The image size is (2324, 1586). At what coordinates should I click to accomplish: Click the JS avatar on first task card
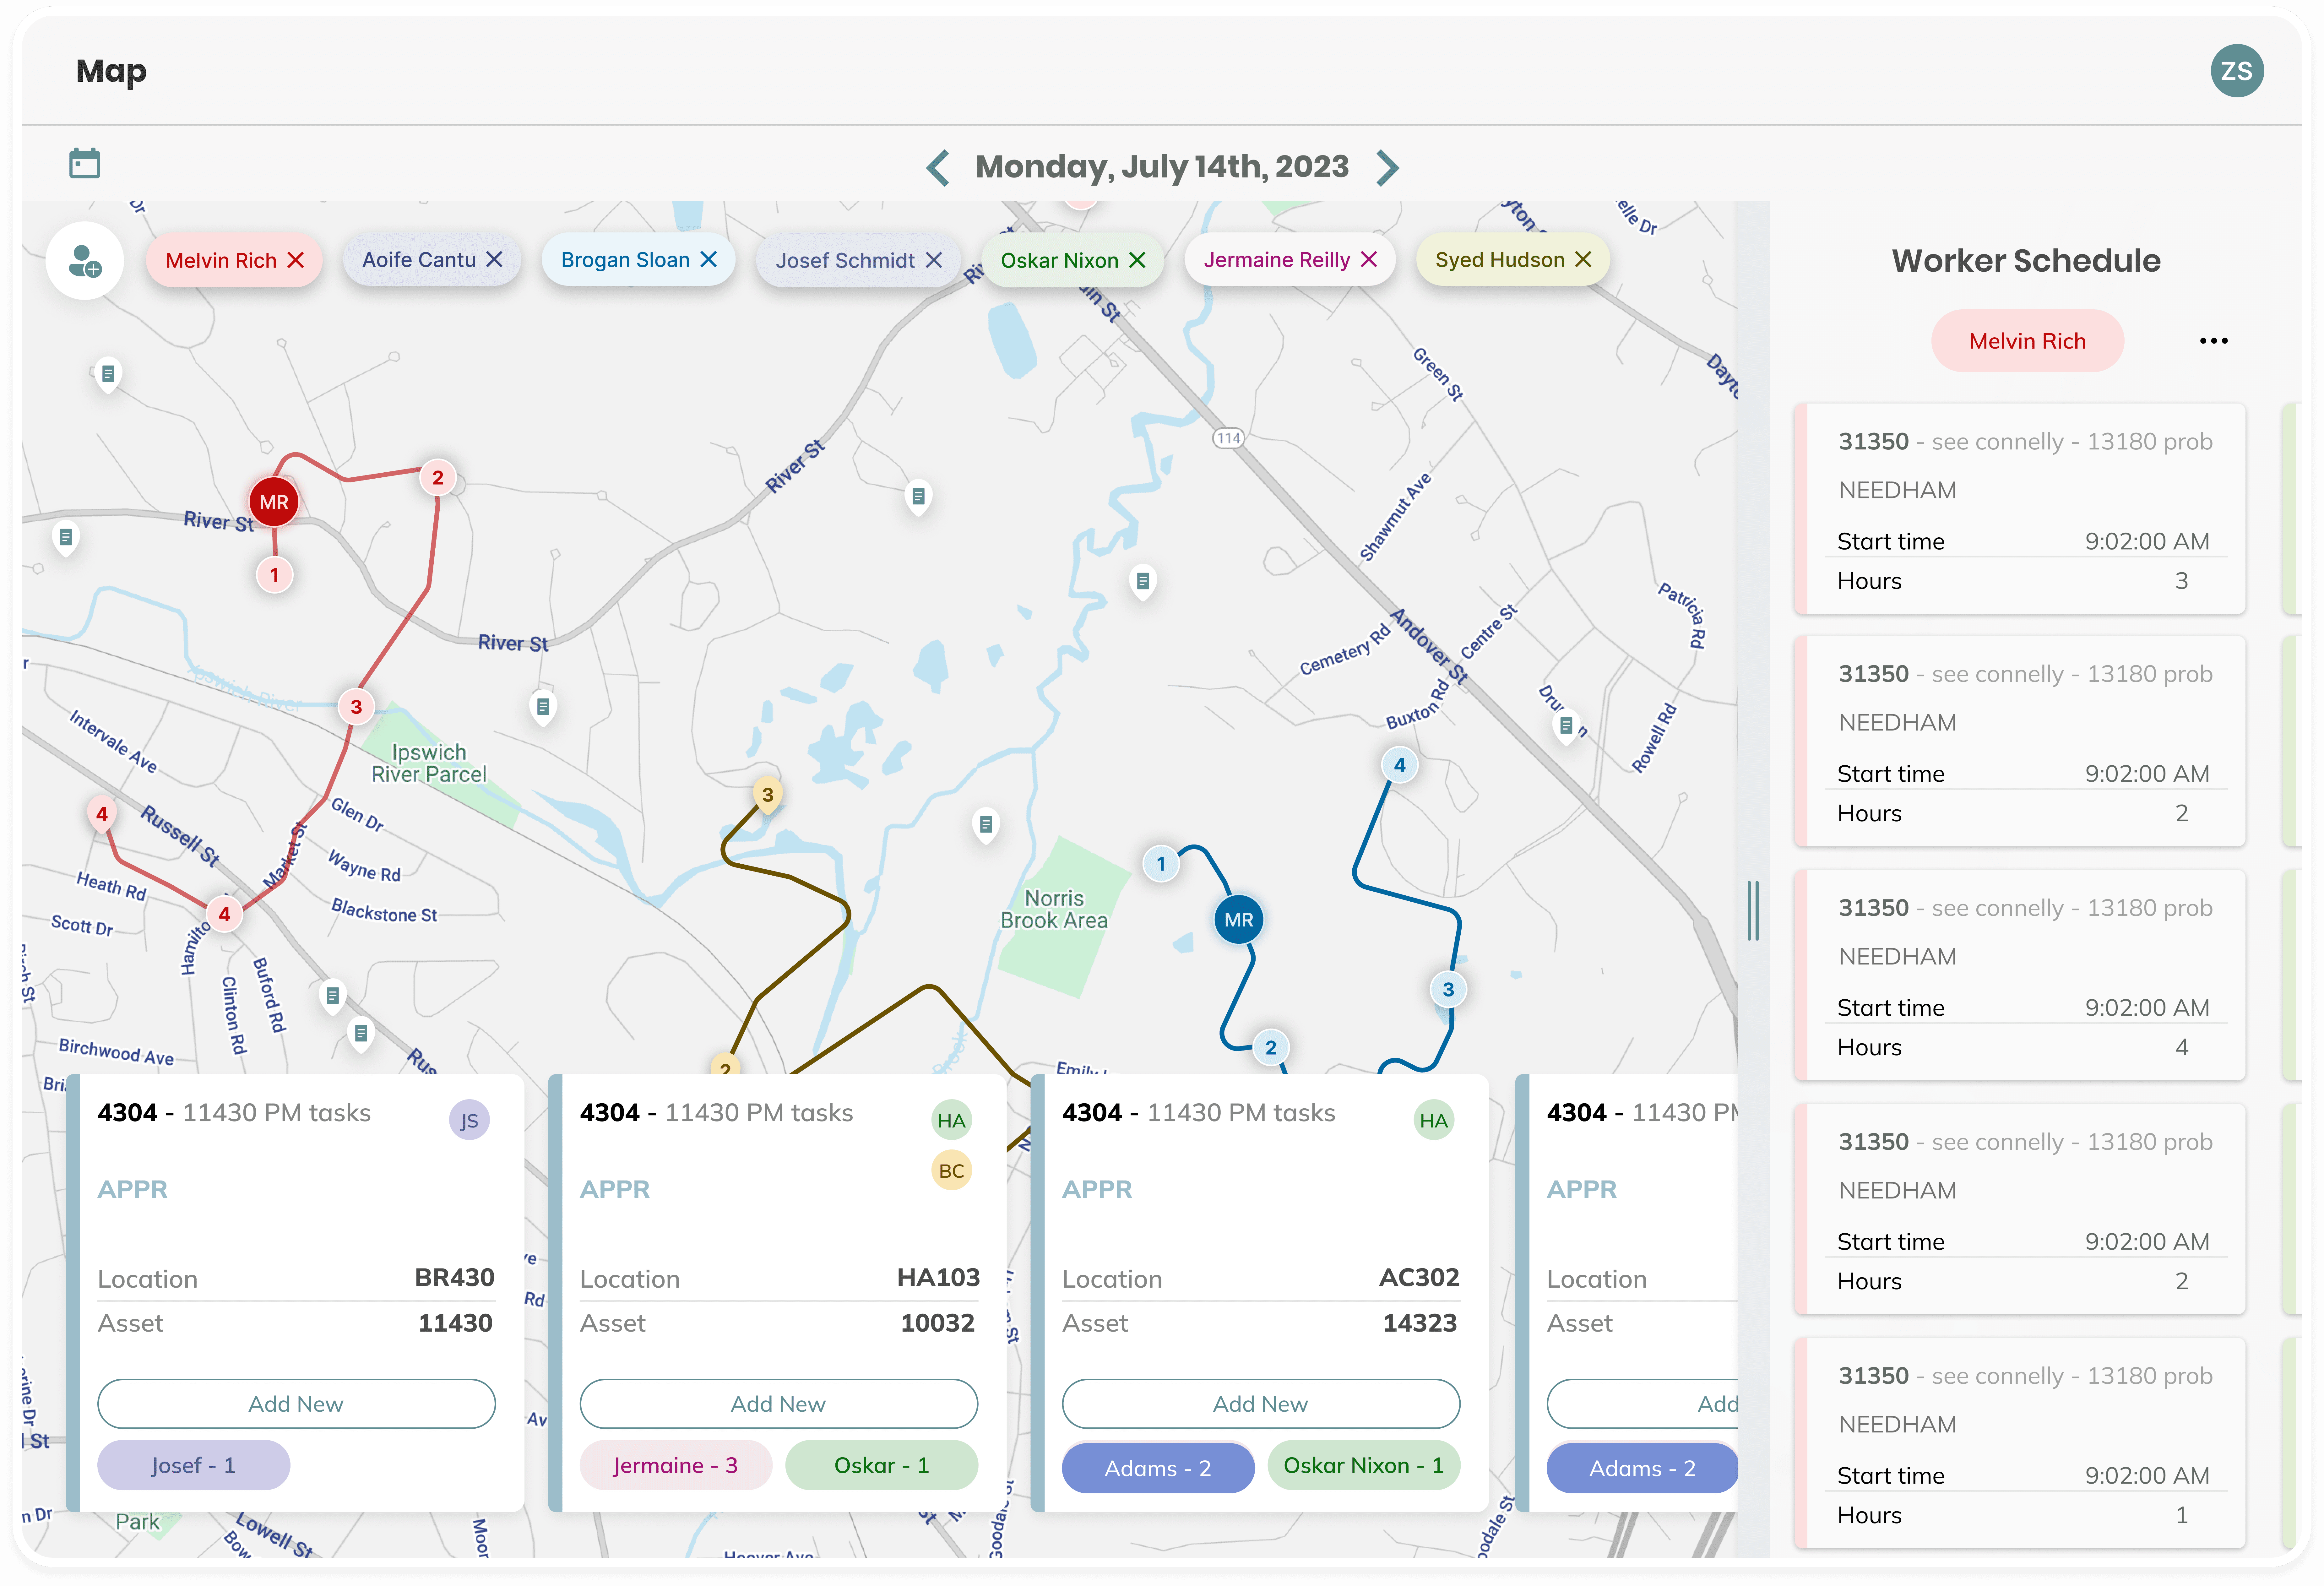point(469,1120)
